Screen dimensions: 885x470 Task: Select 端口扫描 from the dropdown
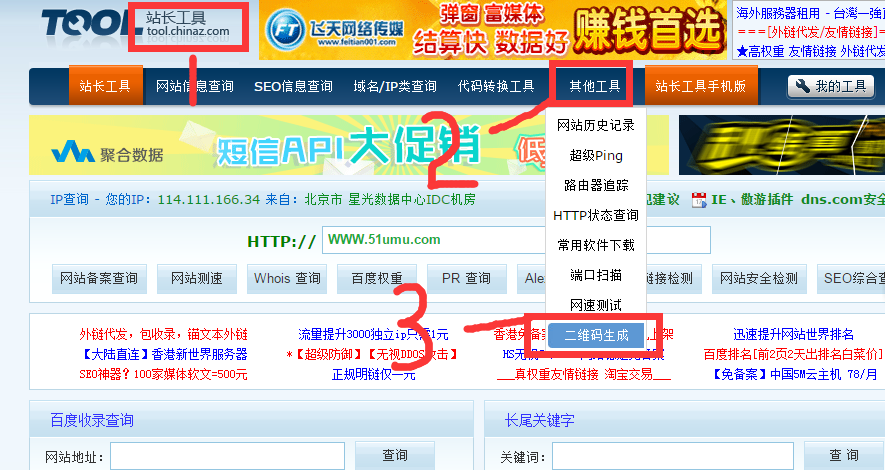tap(595, 275)
